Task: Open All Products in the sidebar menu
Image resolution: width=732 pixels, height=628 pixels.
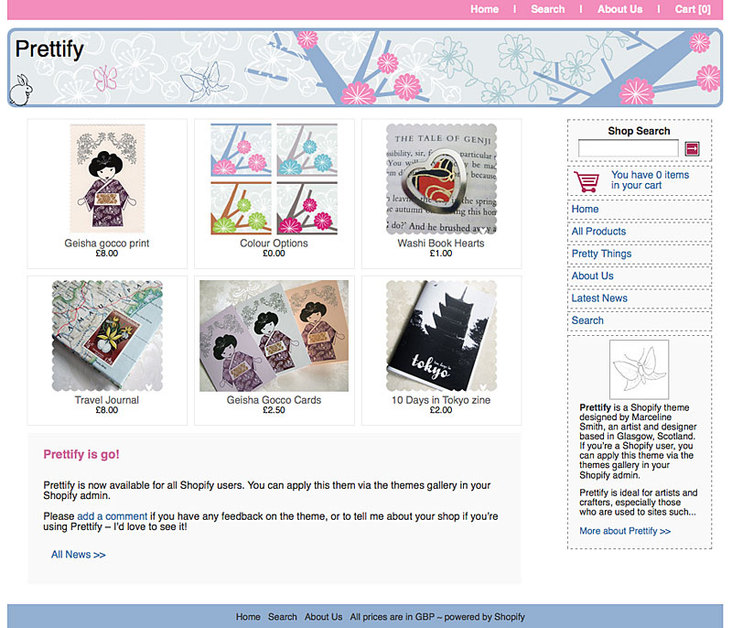Action: (x=598, y=232)
